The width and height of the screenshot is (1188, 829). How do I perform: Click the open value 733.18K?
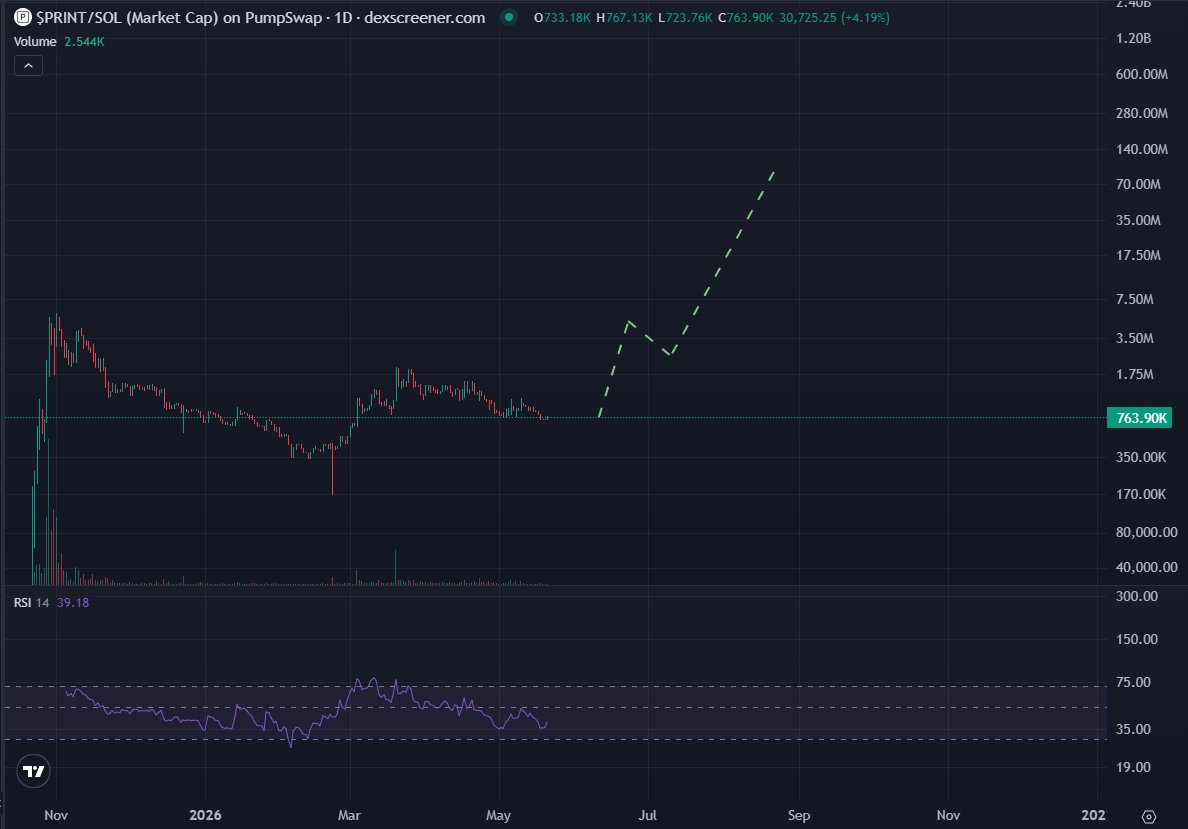[x=567, y=17]
